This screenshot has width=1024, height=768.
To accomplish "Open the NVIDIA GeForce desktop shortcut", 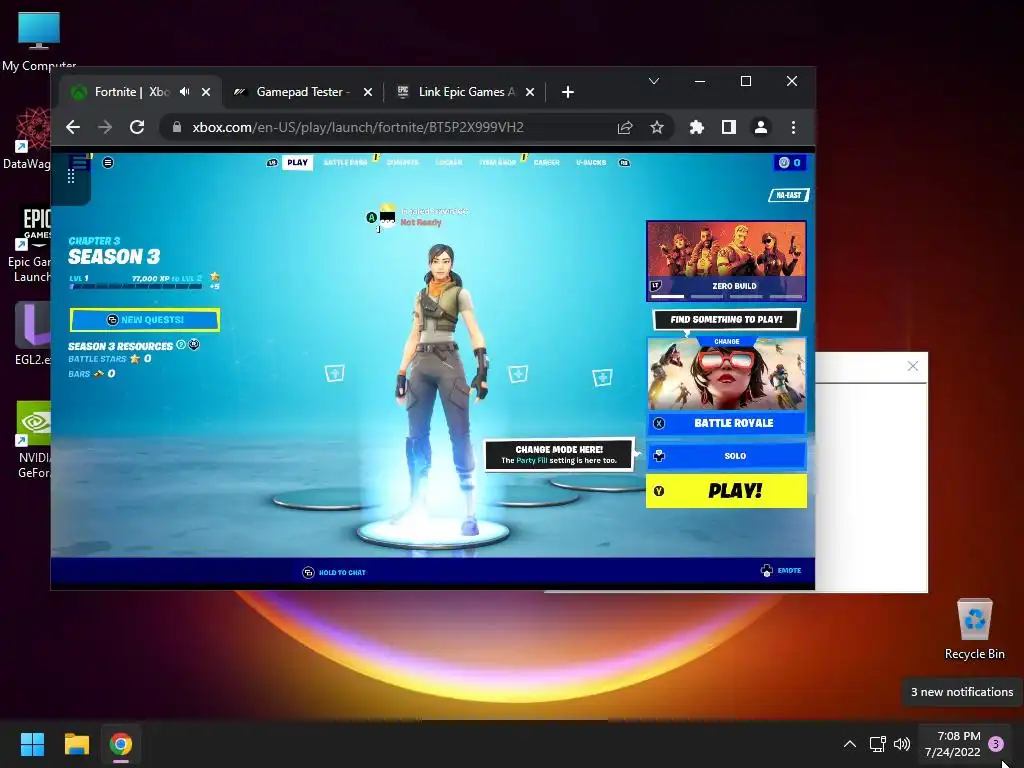I will pyautogui.click(x=34, y=440).
